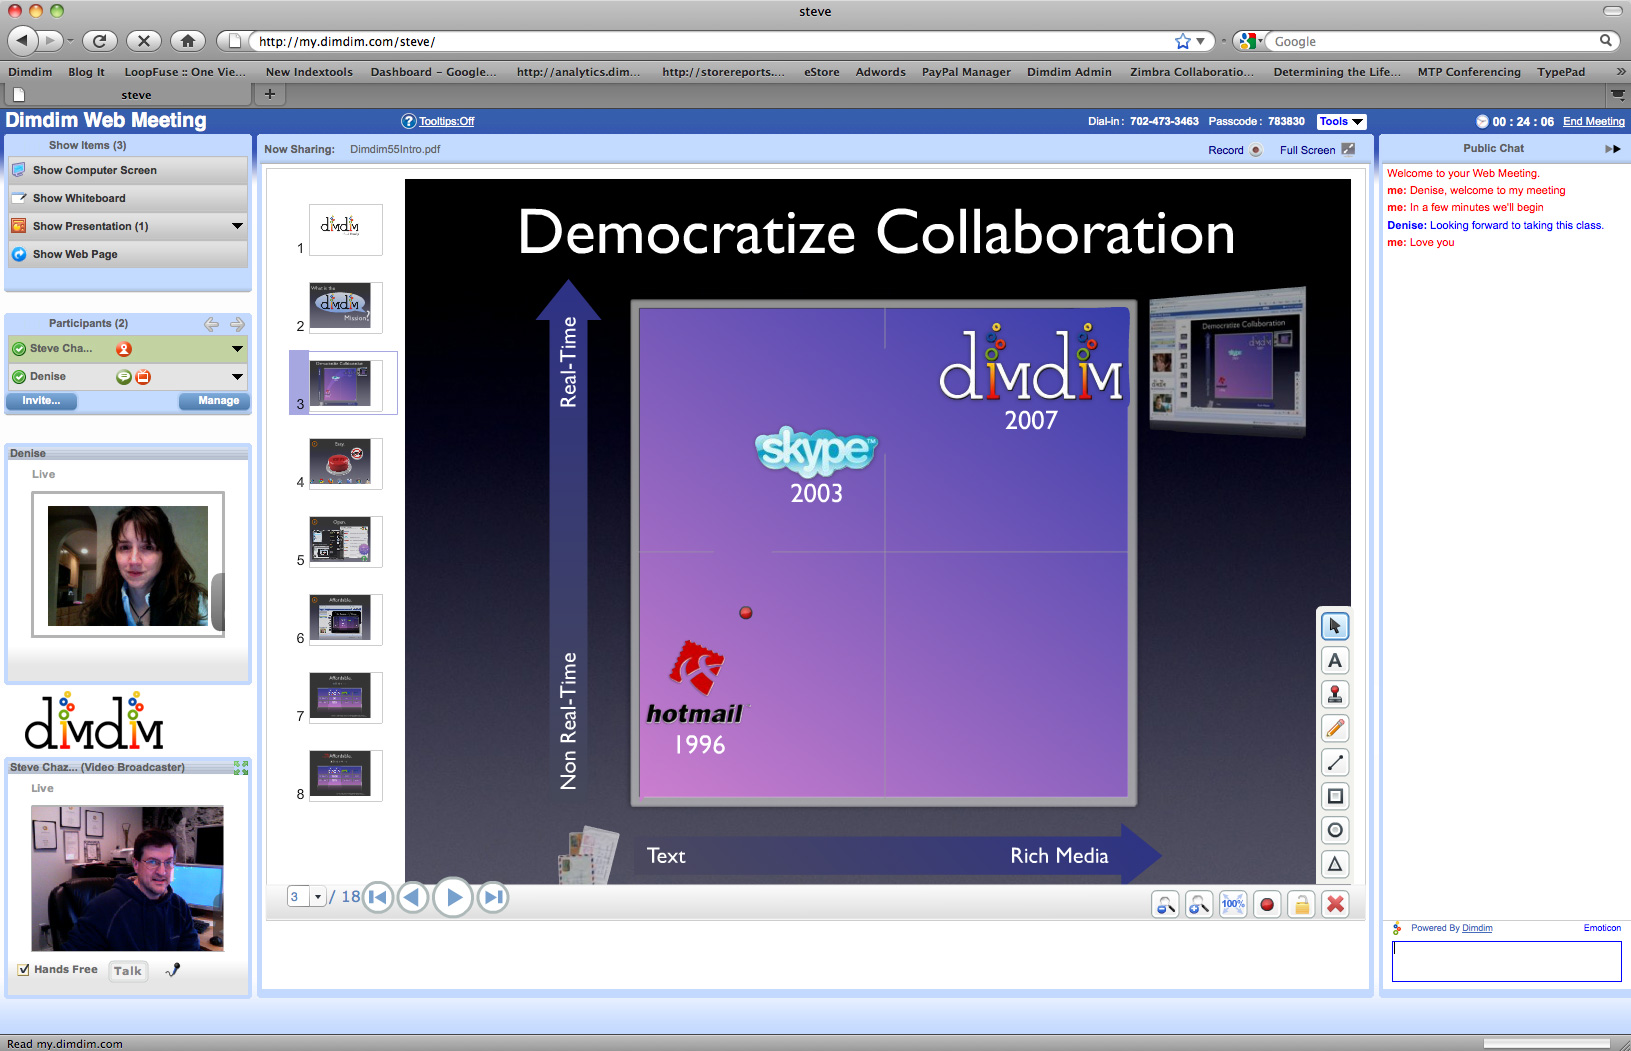Viewport: 1631px width, 1051px height.
Task: Select slide 1 thumbnail
Action: coord(345,229)
